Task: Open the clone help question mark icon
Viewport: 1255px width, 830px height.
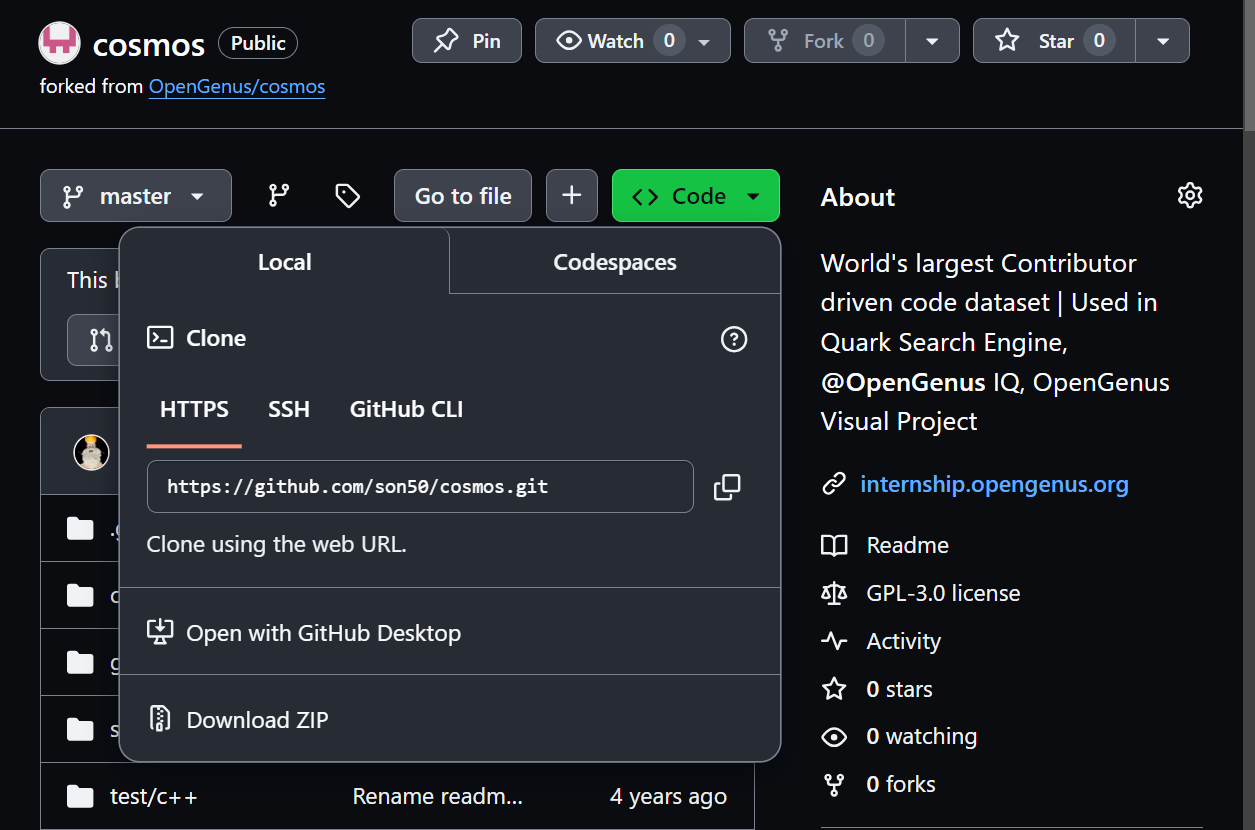Action: click(734, 339)
